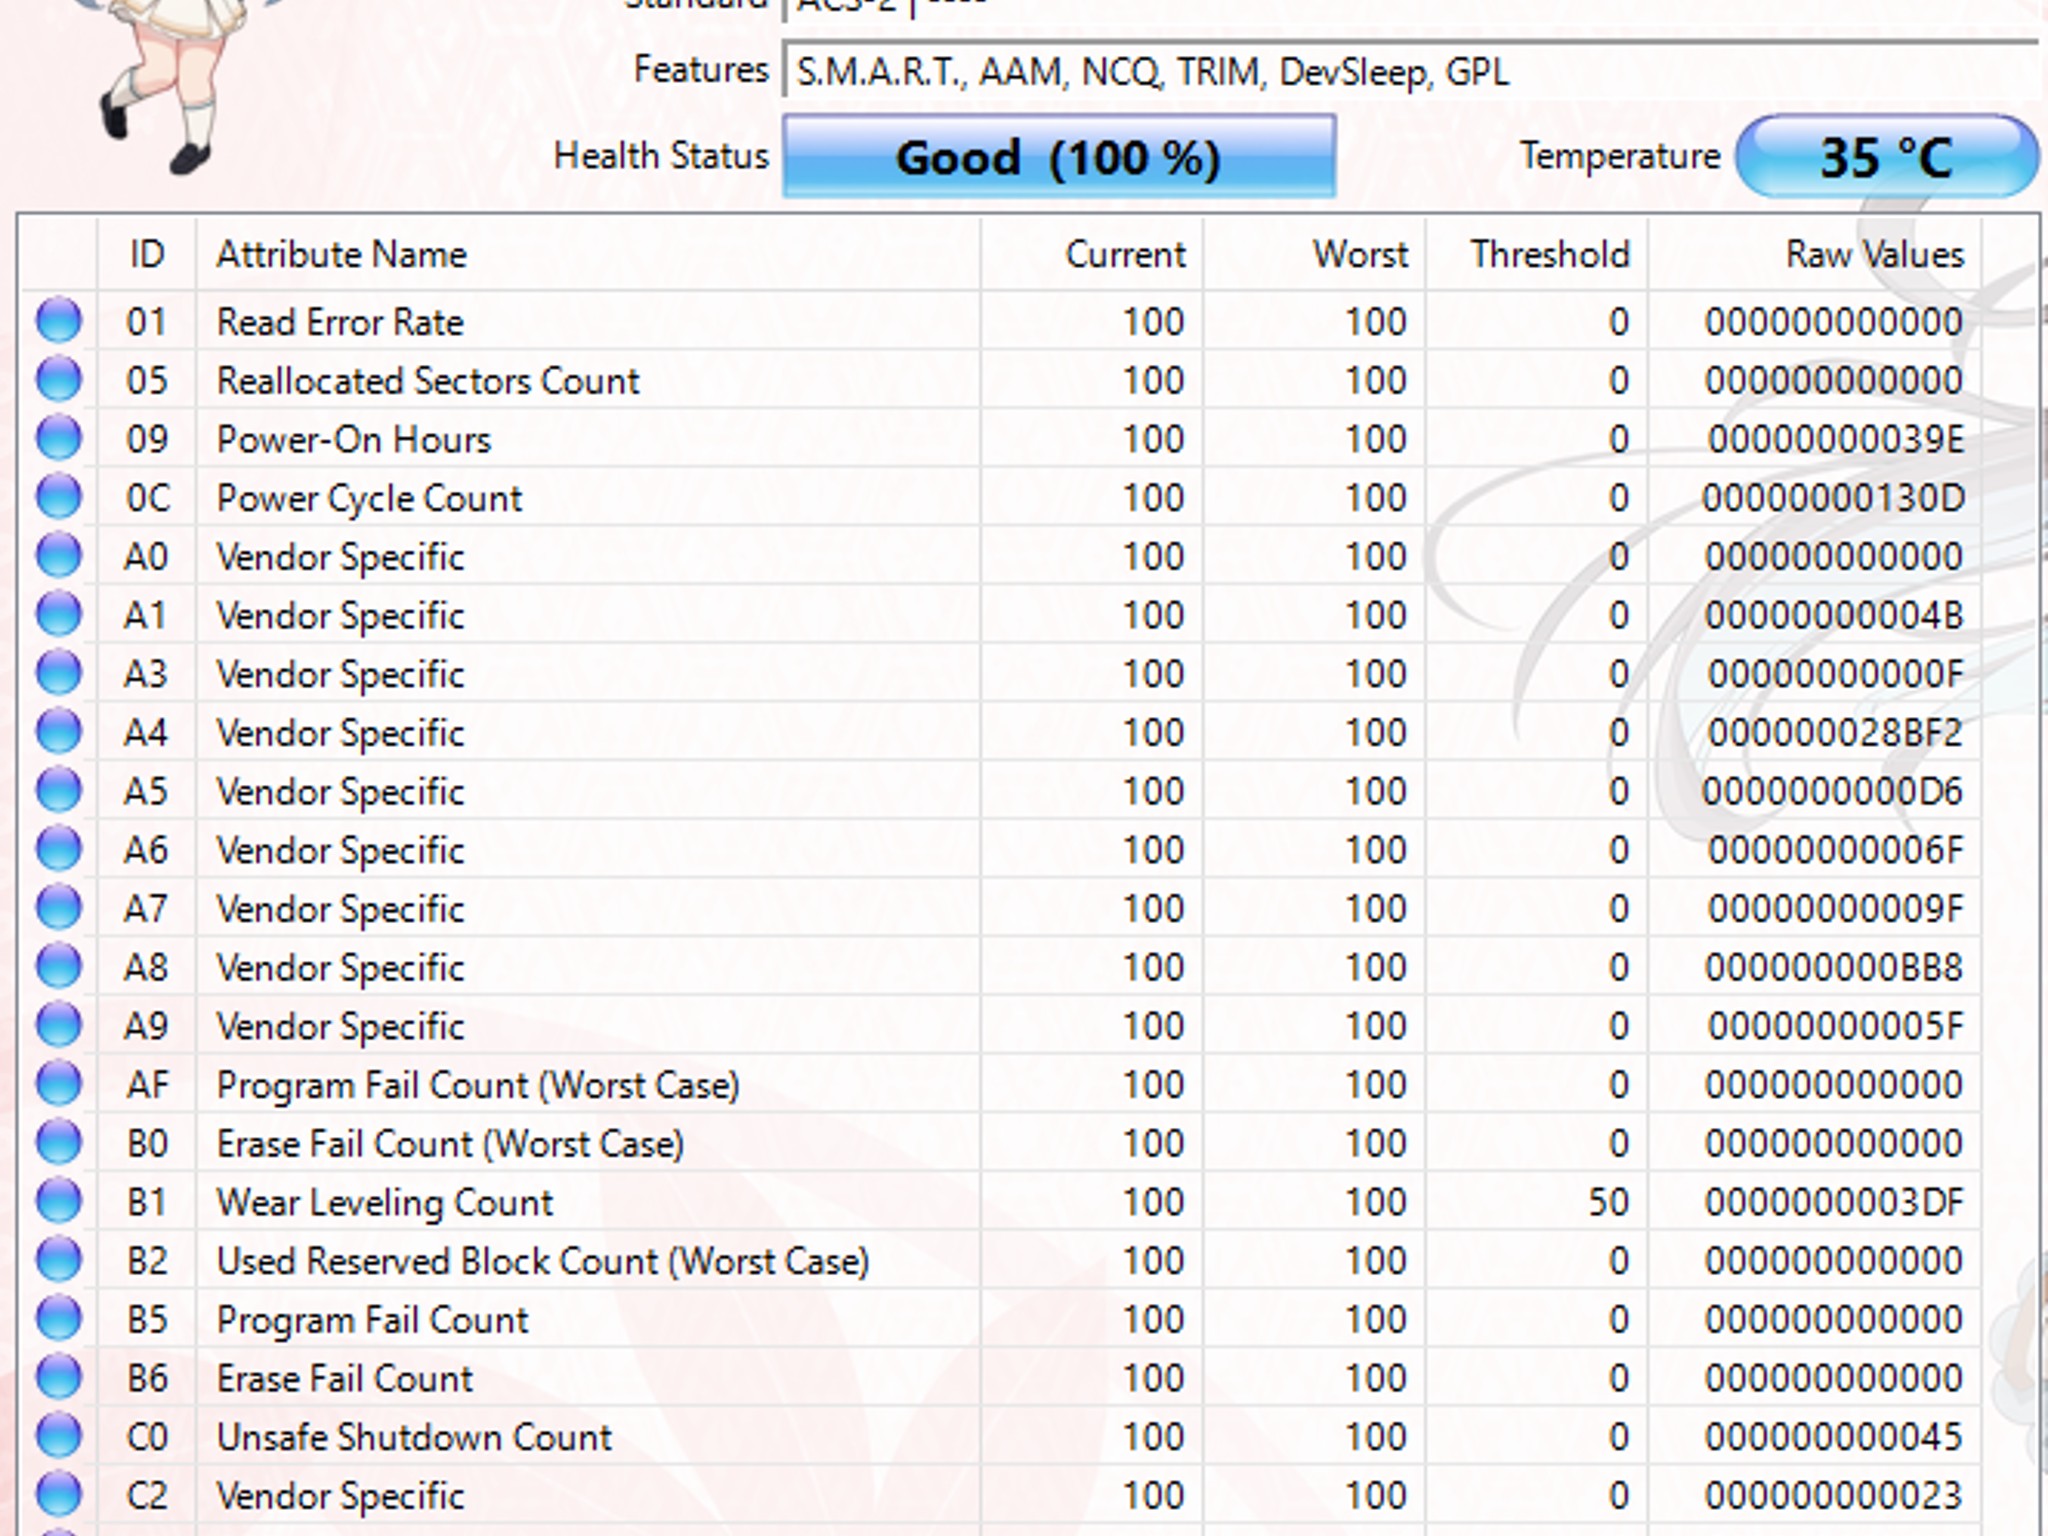Click status orb for Power Cycle Count

[59, 497]
